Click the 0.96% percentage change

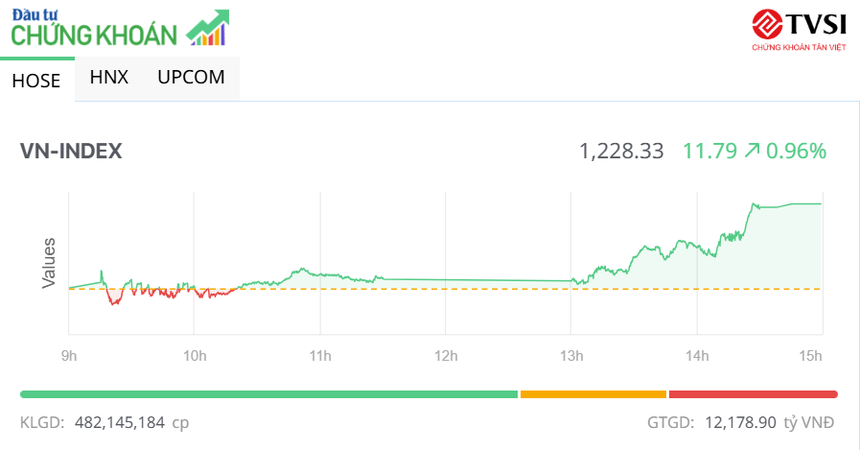796,151
